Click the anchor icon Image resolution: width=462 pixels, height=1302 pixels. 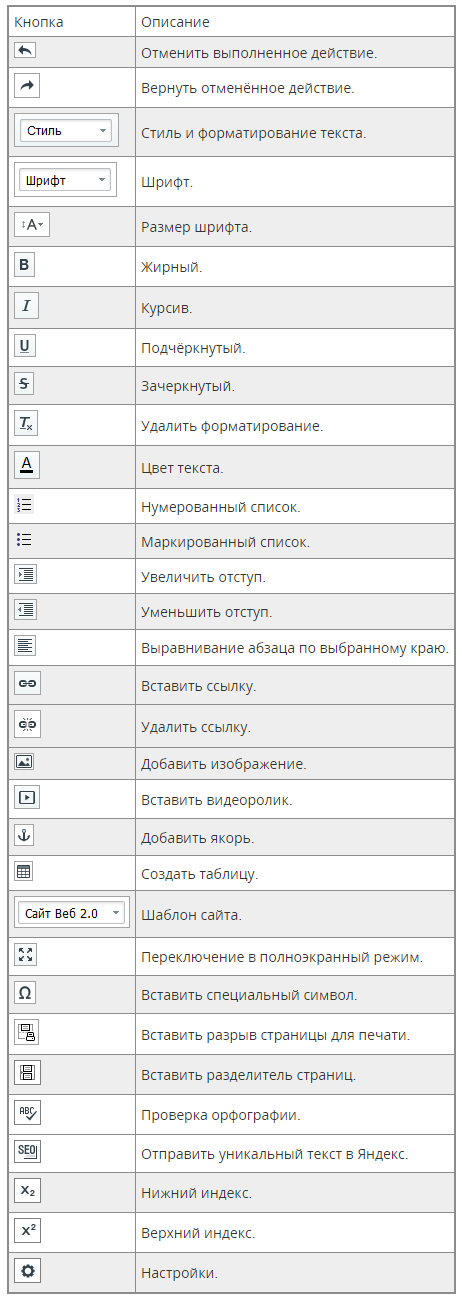[x=26, y=836]
